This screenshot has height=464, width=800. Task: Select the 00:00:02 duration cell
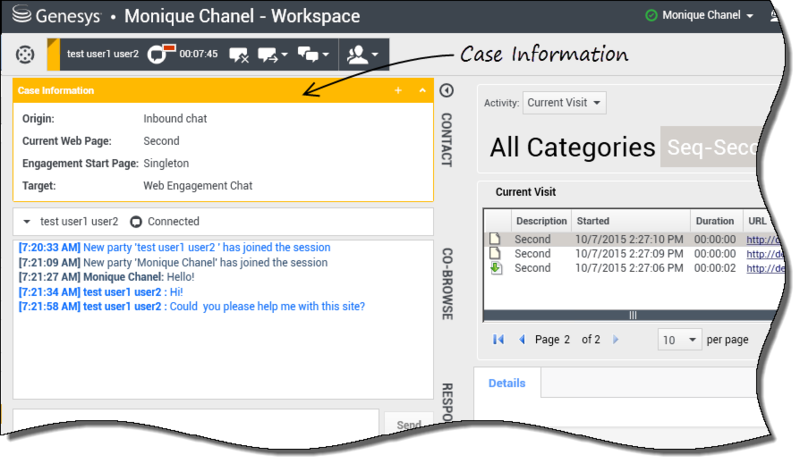click(715, 268)
